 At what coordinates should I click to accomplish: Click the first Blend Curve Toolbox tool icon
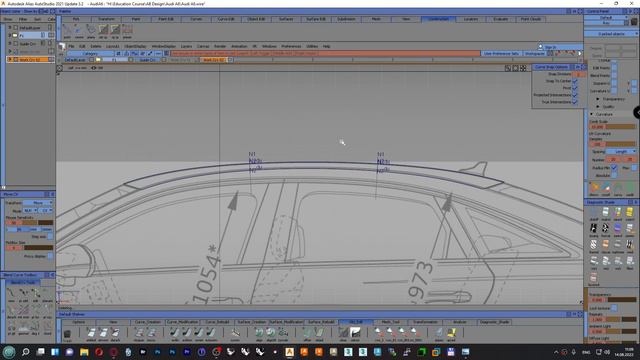tap(11, 293)
